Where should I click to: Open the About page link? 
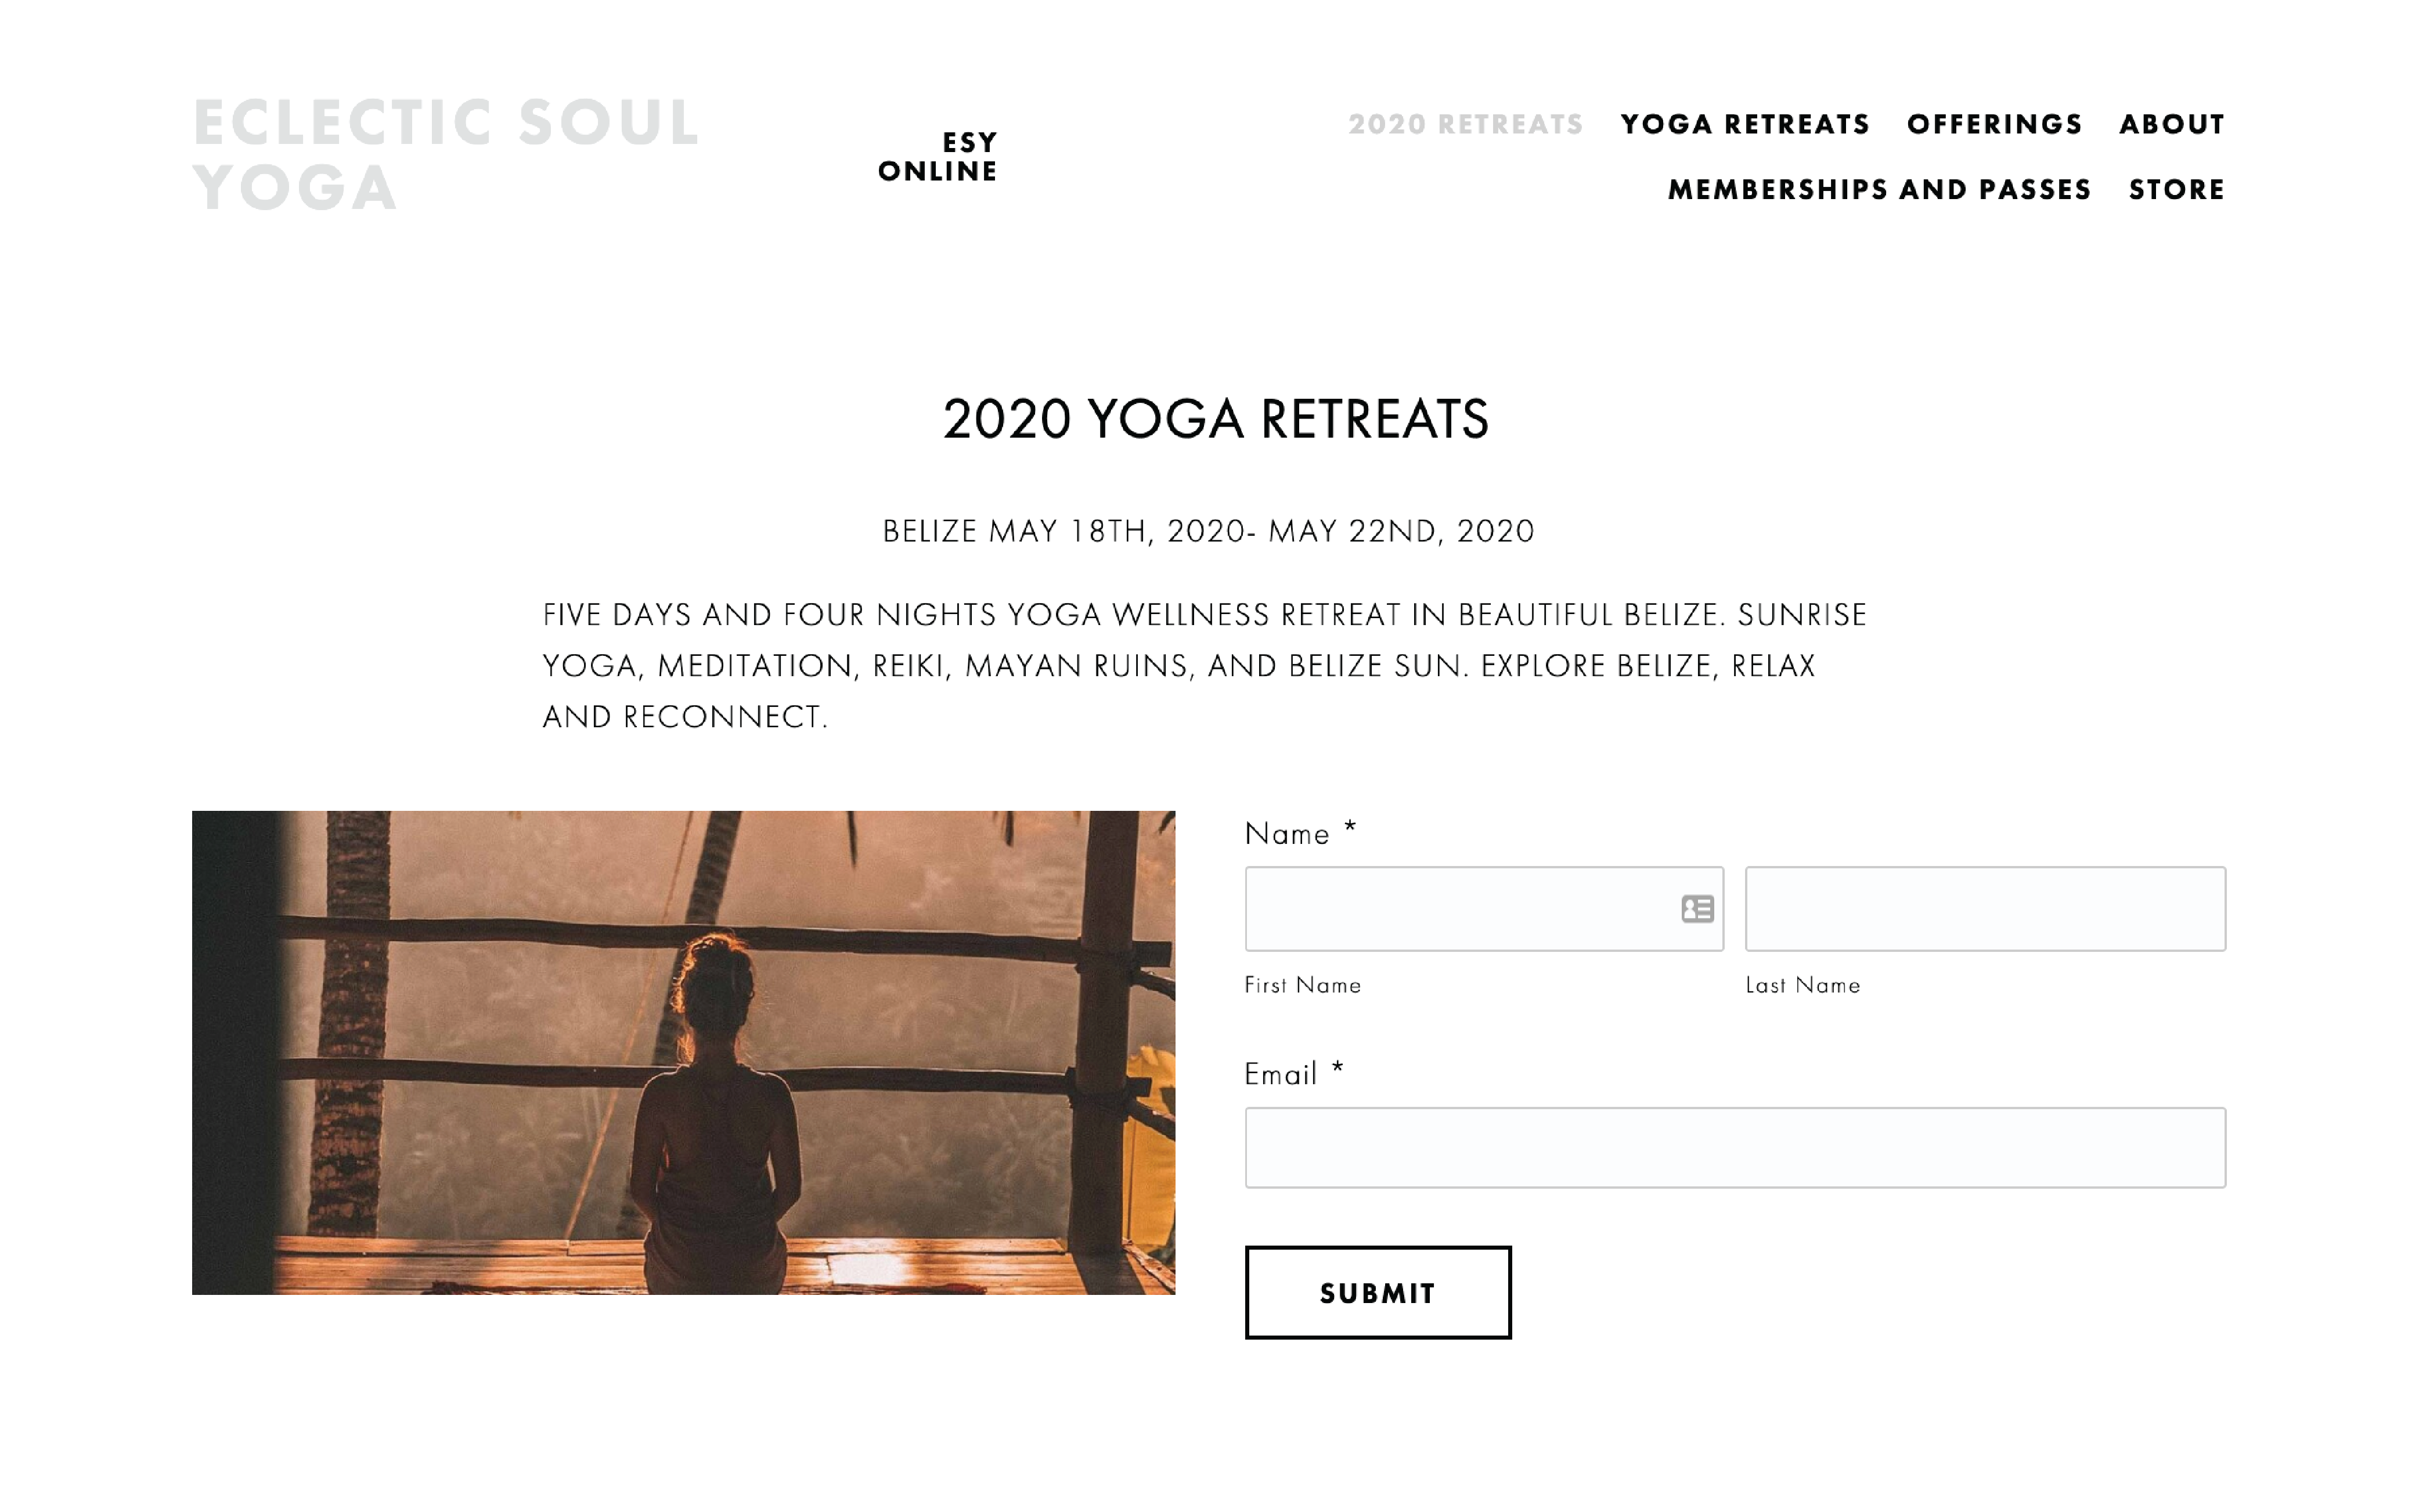2171,124
